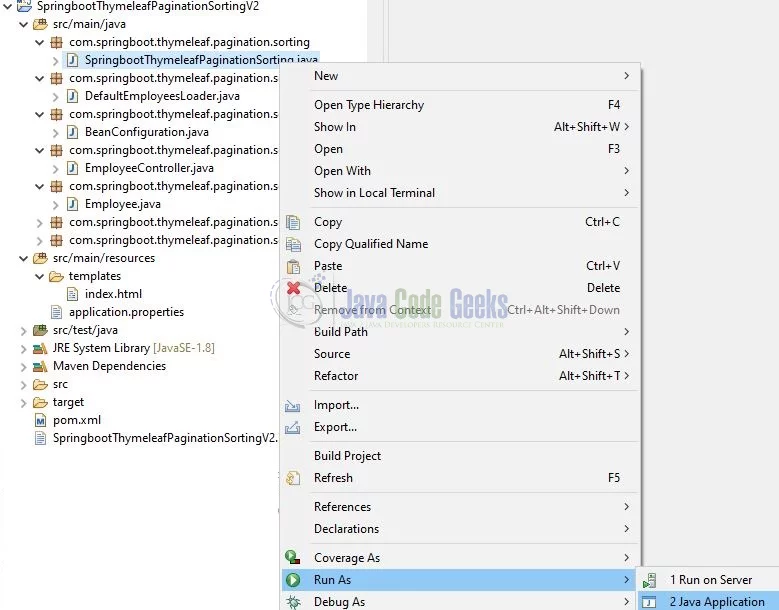Click the Import icon

293,405
